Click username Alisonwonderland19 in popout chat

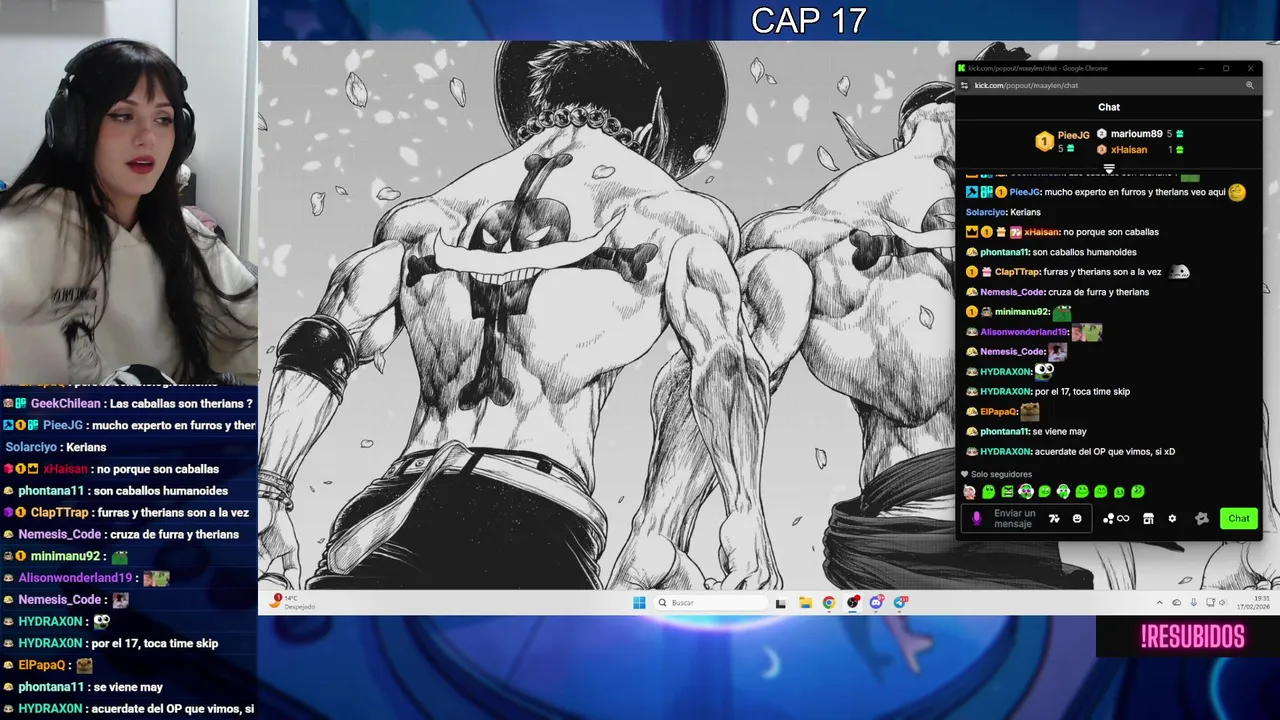pos(1024,332)
